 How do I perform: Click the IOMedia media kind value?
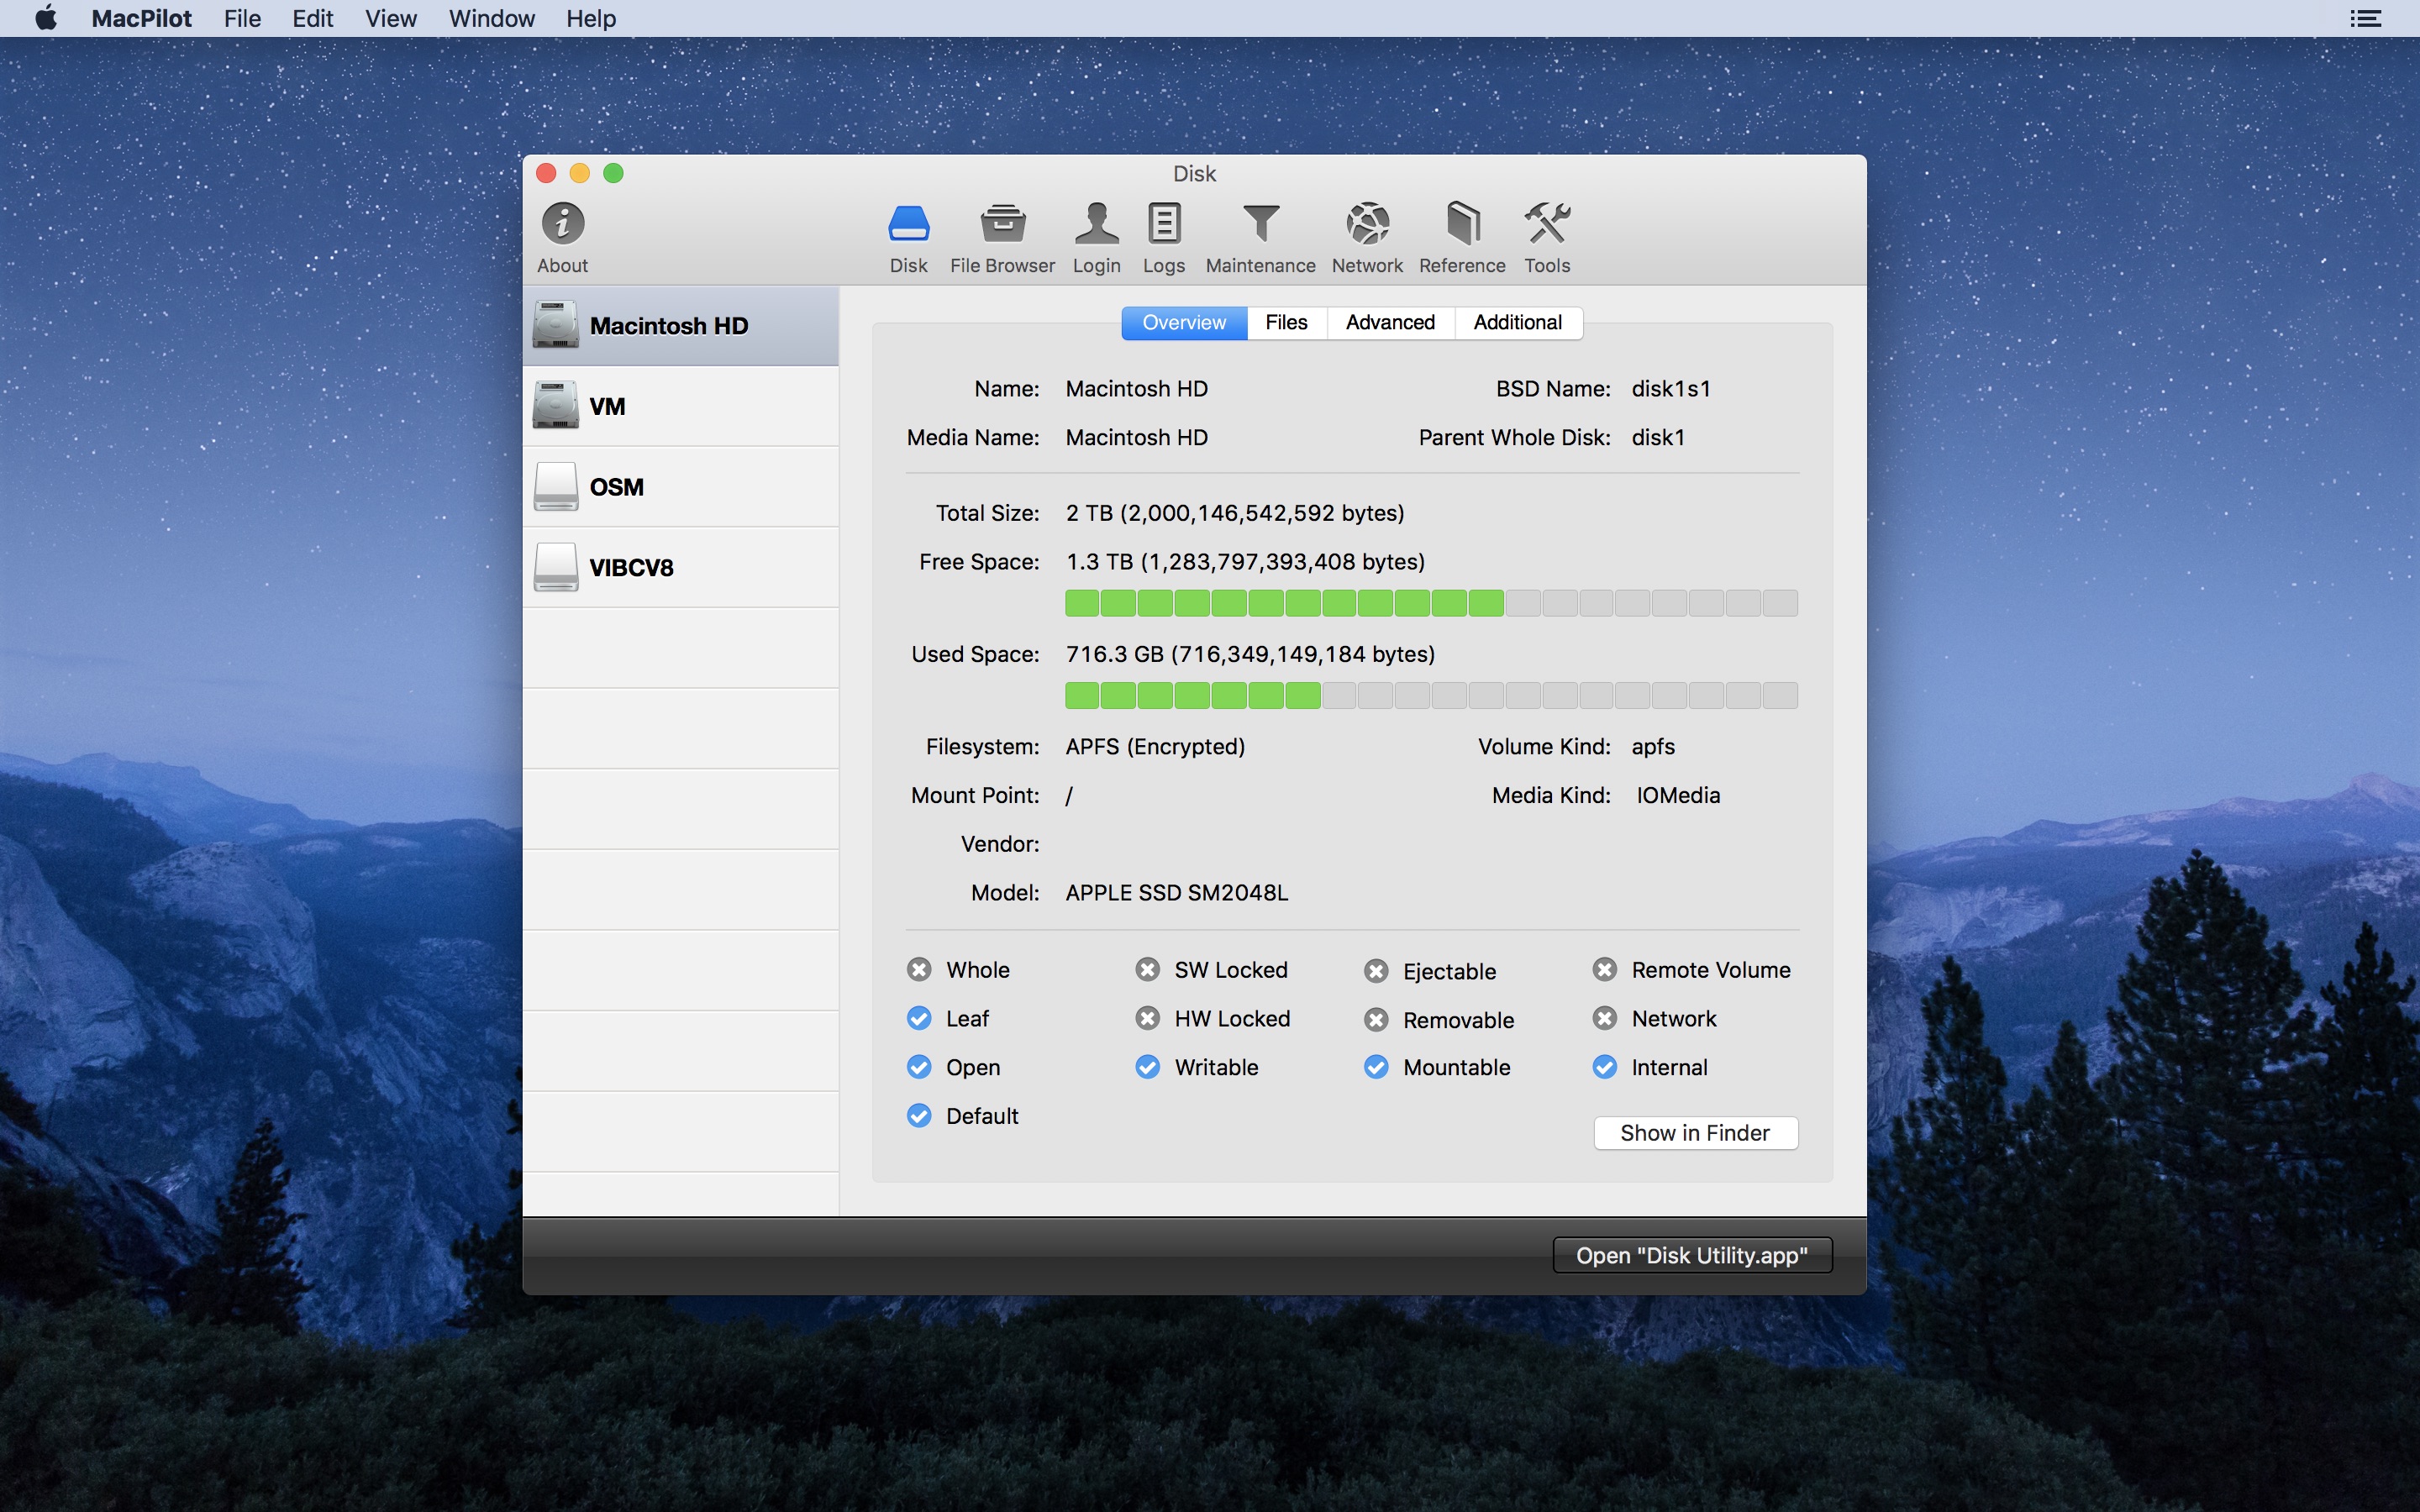[1678, 796]
